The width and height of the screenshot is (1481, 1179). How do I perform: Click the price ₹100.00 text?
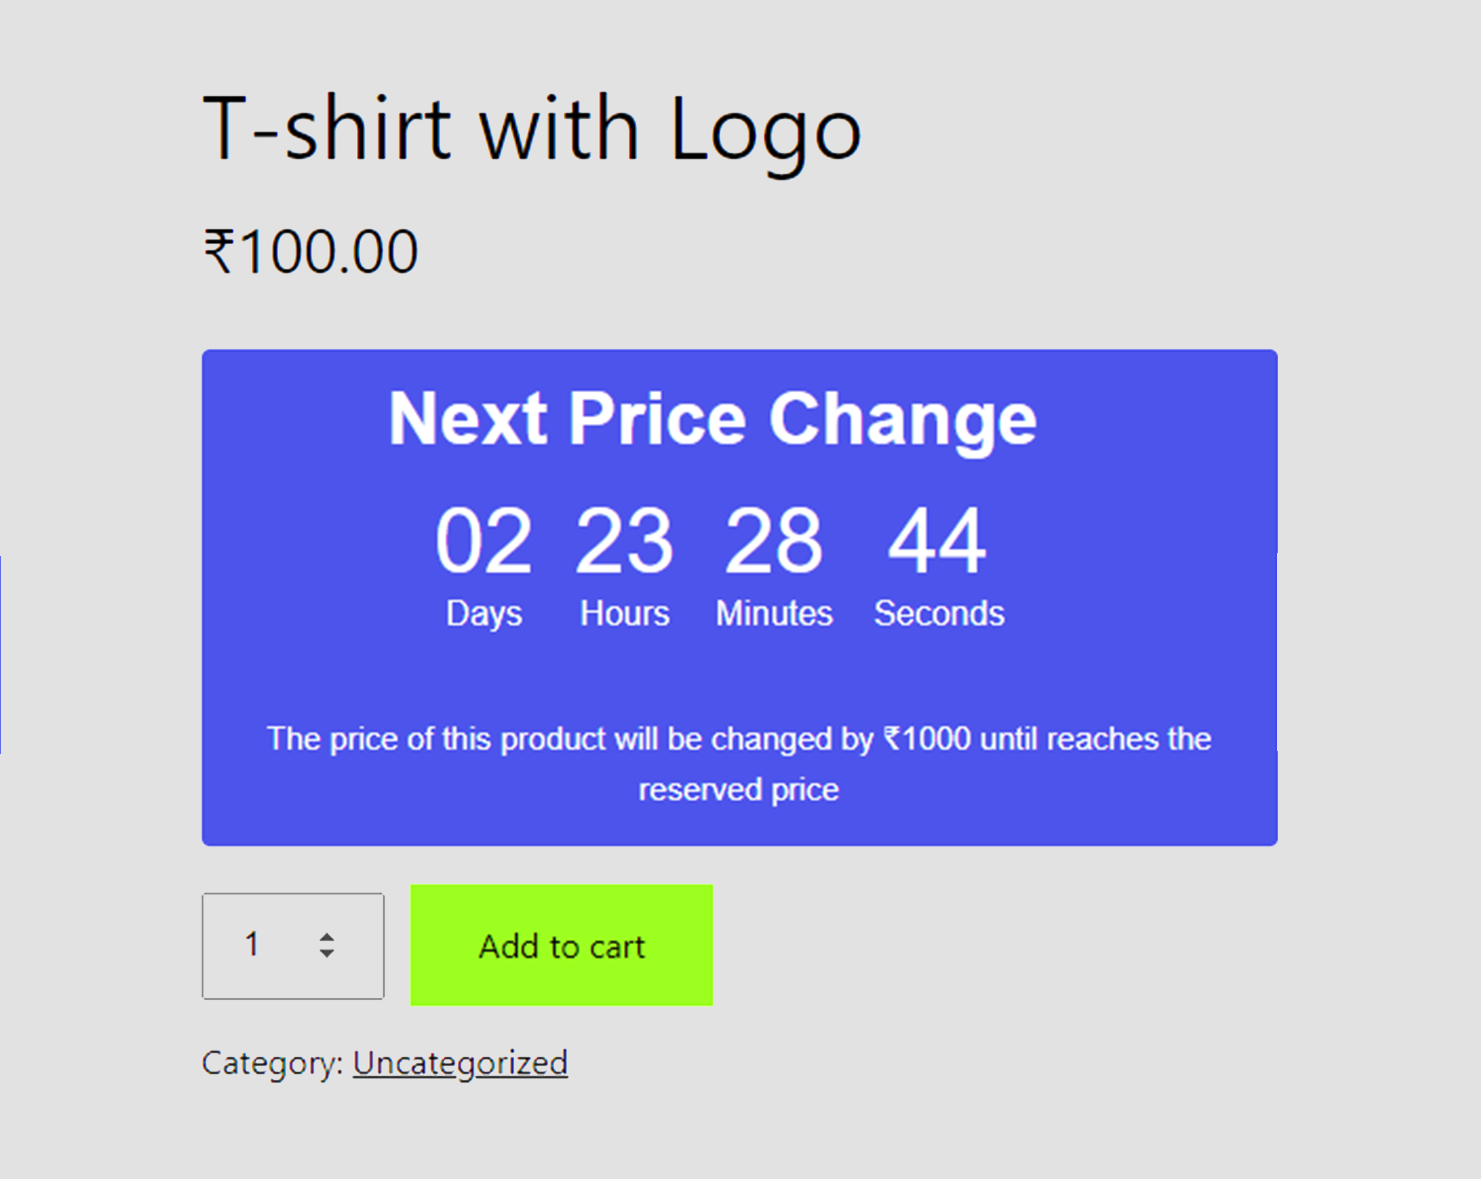[x=310, y=250]
